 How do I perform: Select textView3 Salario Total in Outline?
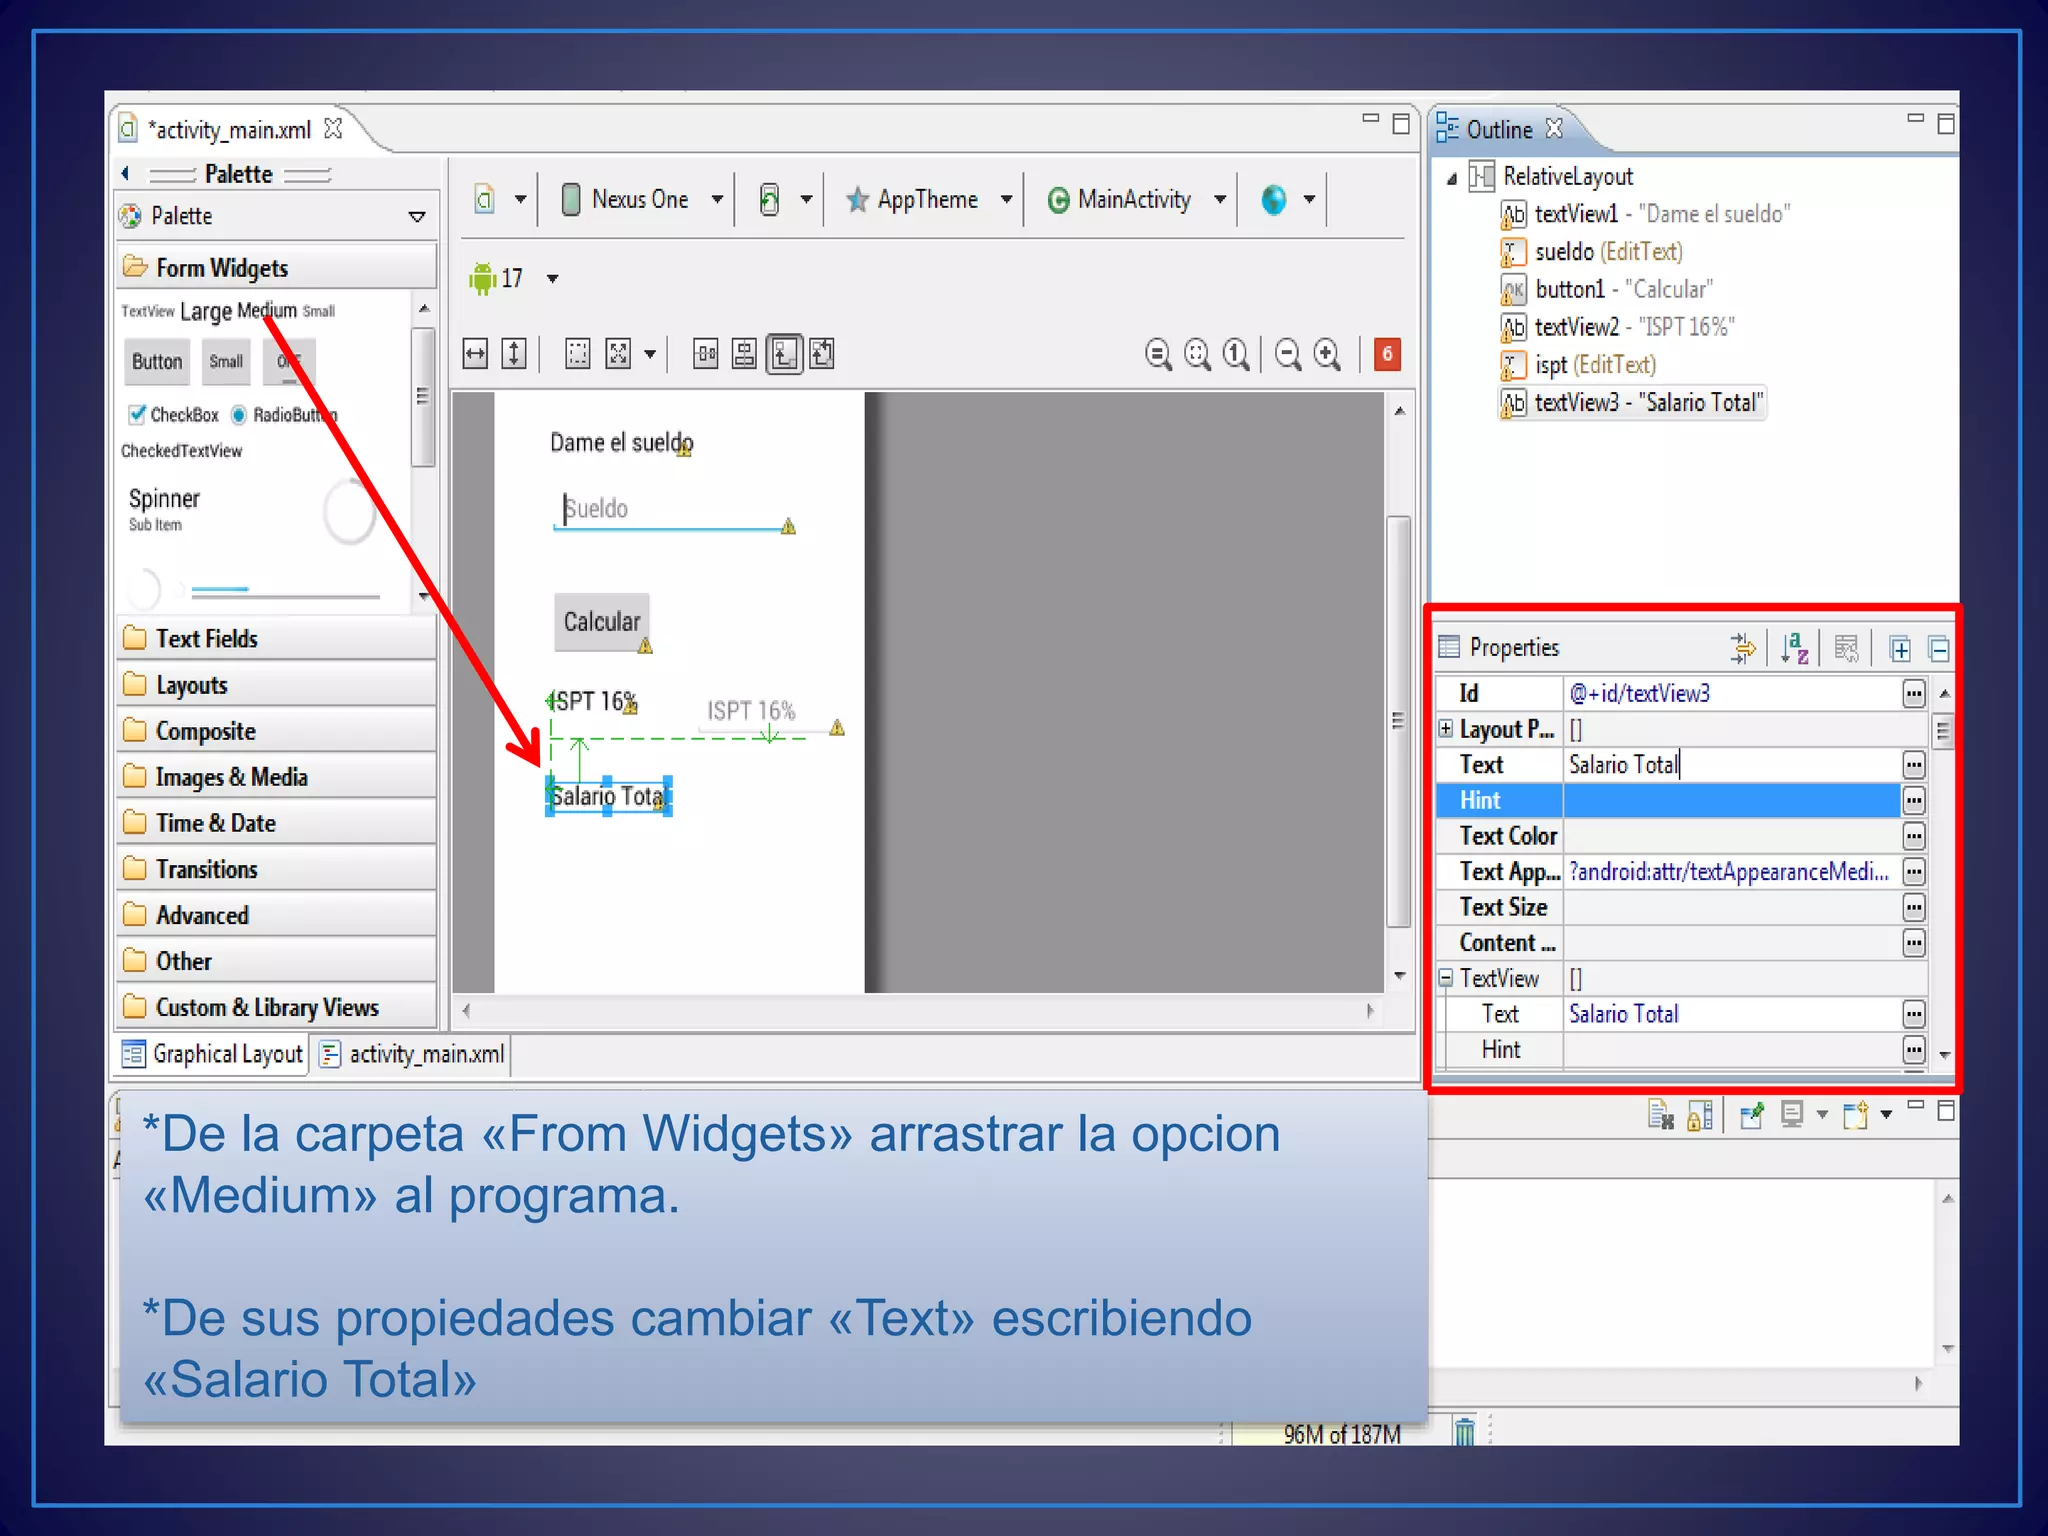(1632, 402)
